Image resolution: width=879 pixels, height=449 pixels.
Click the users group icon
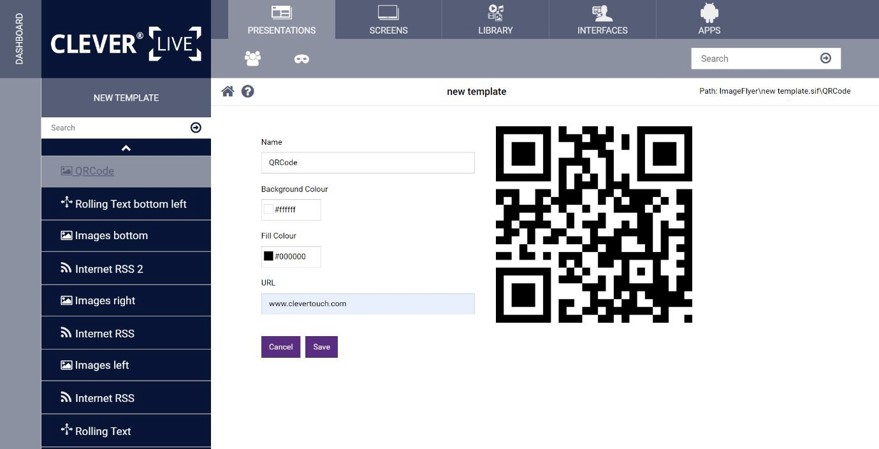click(253, 58)
